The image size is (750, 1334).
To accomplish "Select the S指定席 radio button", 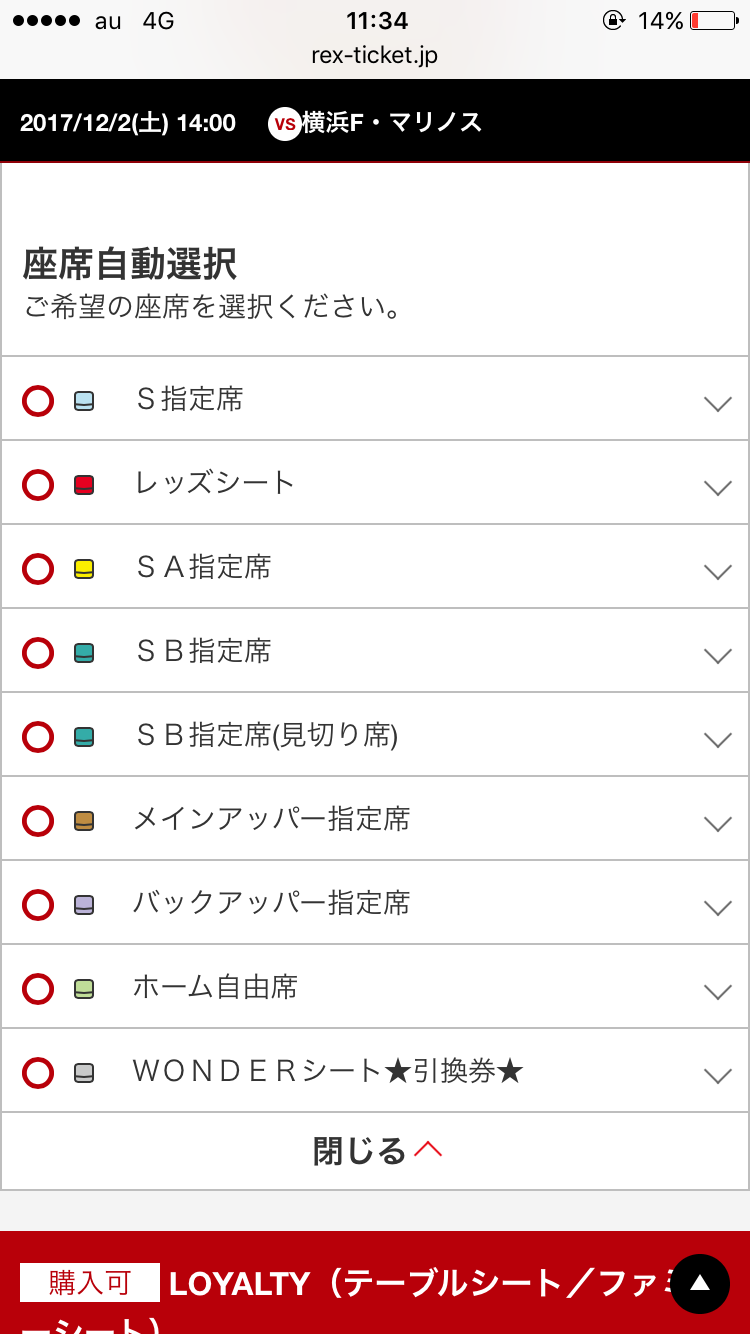I will pos(38,402).
